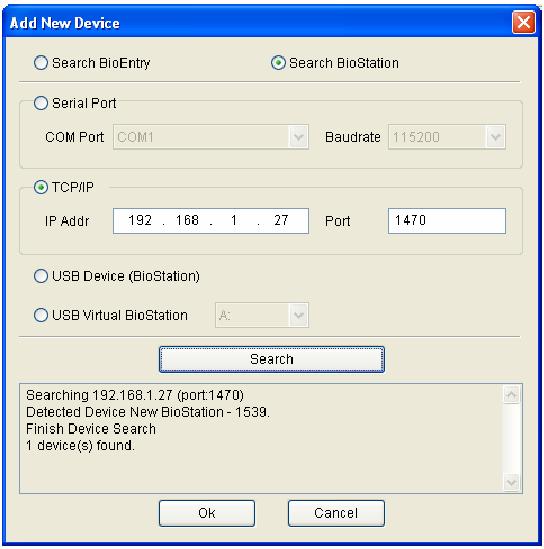Click the 'Port' label beside the 1470 field
The width and height of the screenshot is (544, 549).
click(x=337, y=221)
